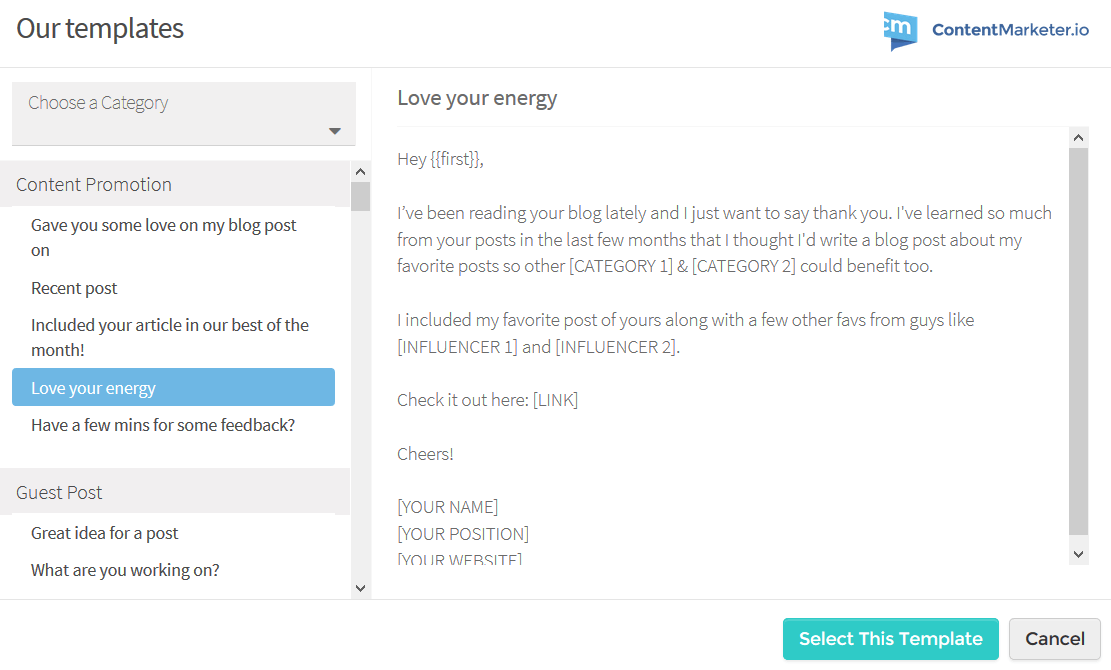Click the Select This Template button
Viewport: 1111px width, 670px height.
point(891,639)
